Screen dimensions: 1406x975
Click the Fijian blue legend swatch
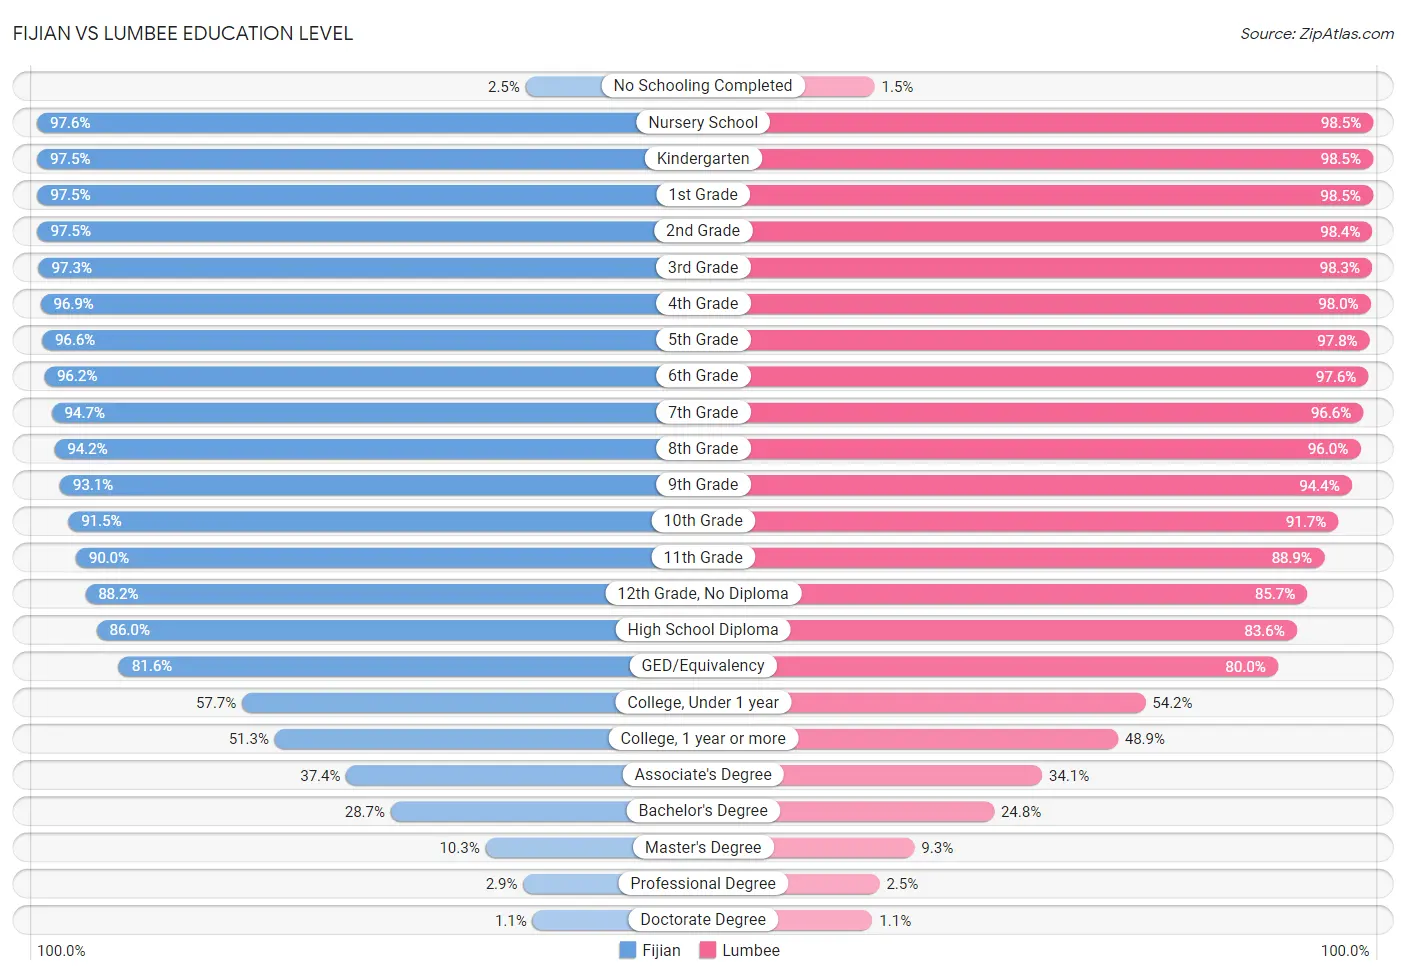click(x=628, y=950)
